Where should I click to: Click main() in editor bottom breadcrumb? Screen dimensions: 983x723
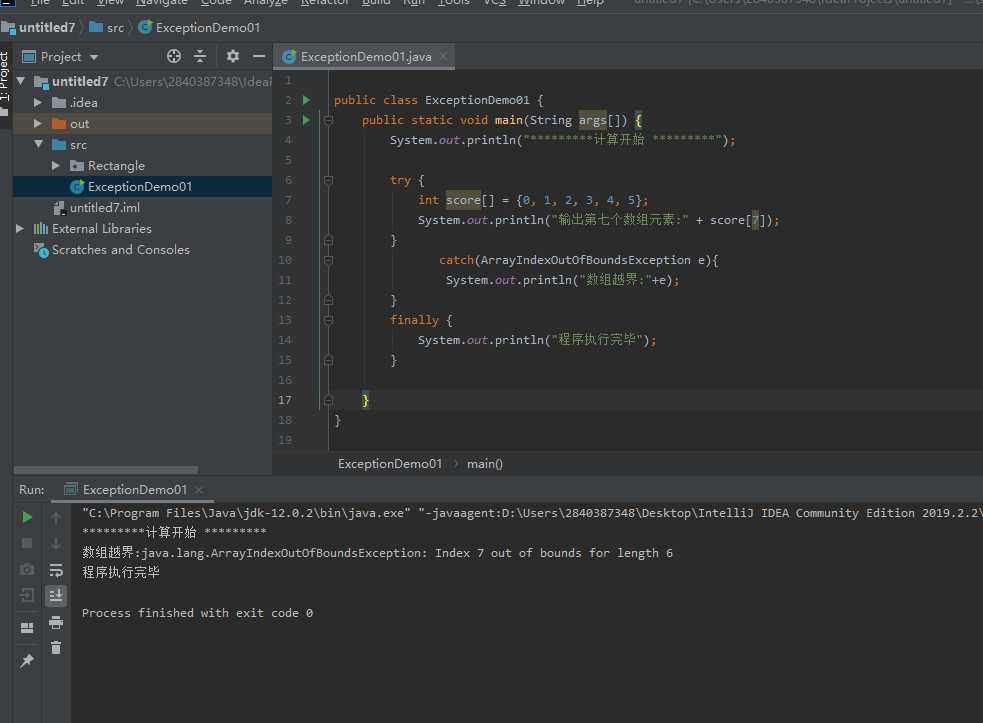click(x=485, y=464)
